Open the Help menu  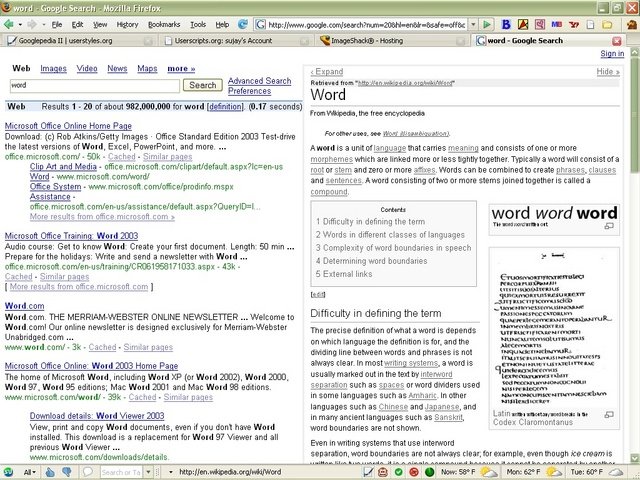[x=222, y=24]
